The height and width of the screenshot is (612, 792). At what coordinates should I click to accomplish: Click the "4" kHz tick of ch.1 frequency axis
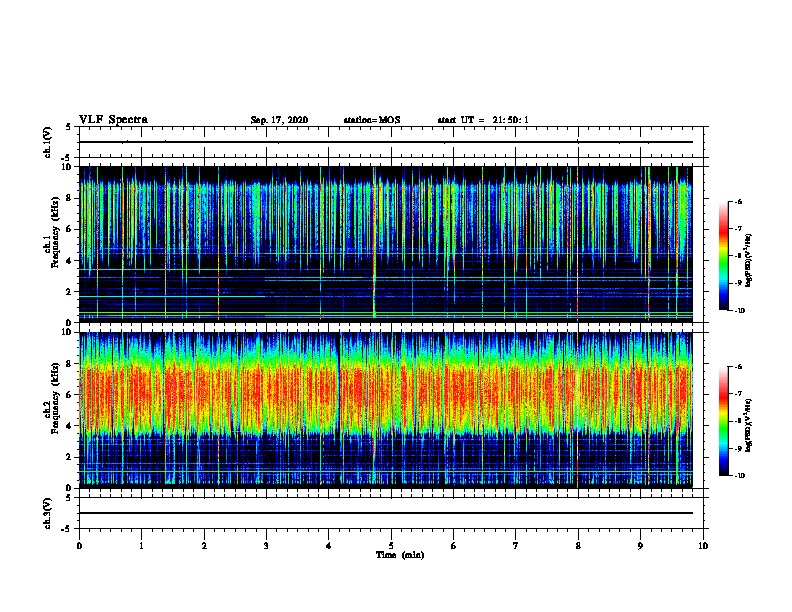(70, 261)
